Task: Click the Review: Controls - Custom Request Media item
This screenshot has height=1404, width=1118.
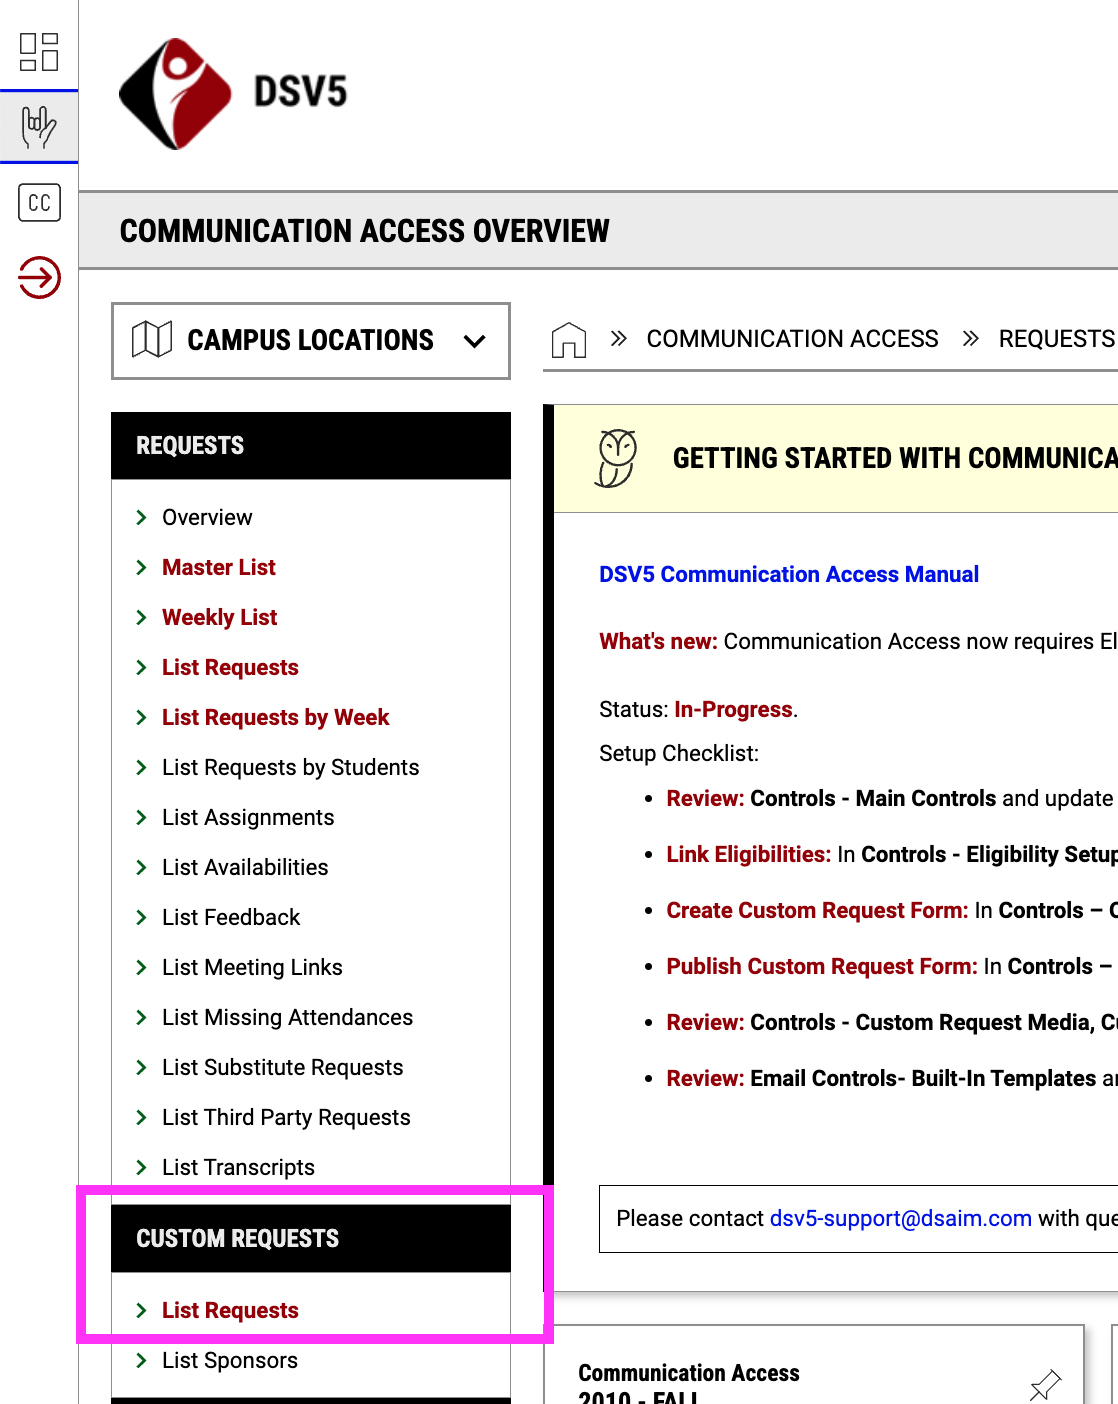Action: click(x=892, y=1022)
